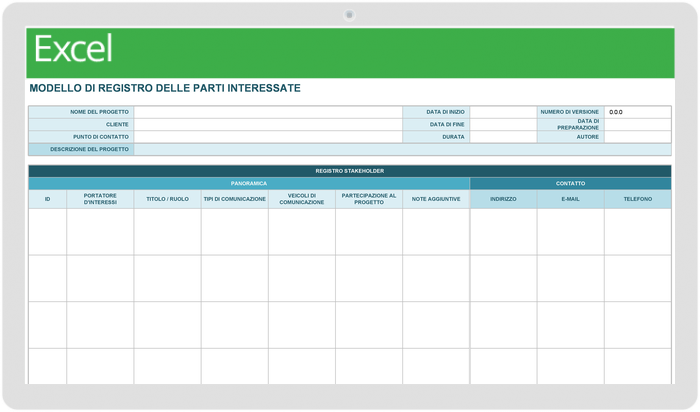Click the empty field next to PUNTO DI CONTATTO
The width and height of the screenshot is (700, 412).
268,137
